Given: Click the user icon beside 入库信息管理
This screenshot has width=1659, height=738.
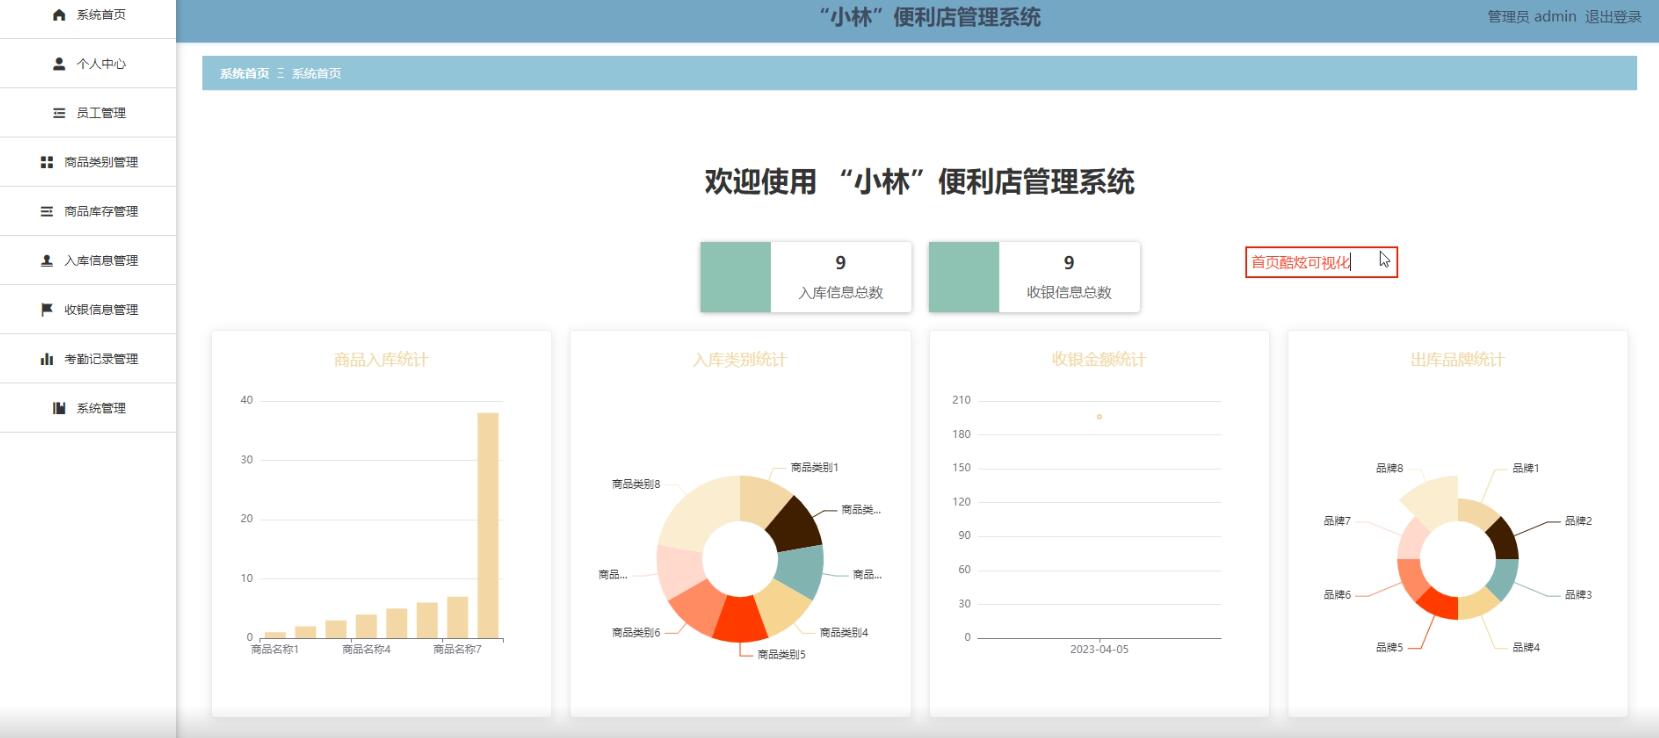Looking at the screenshot, I should point(47,260).
